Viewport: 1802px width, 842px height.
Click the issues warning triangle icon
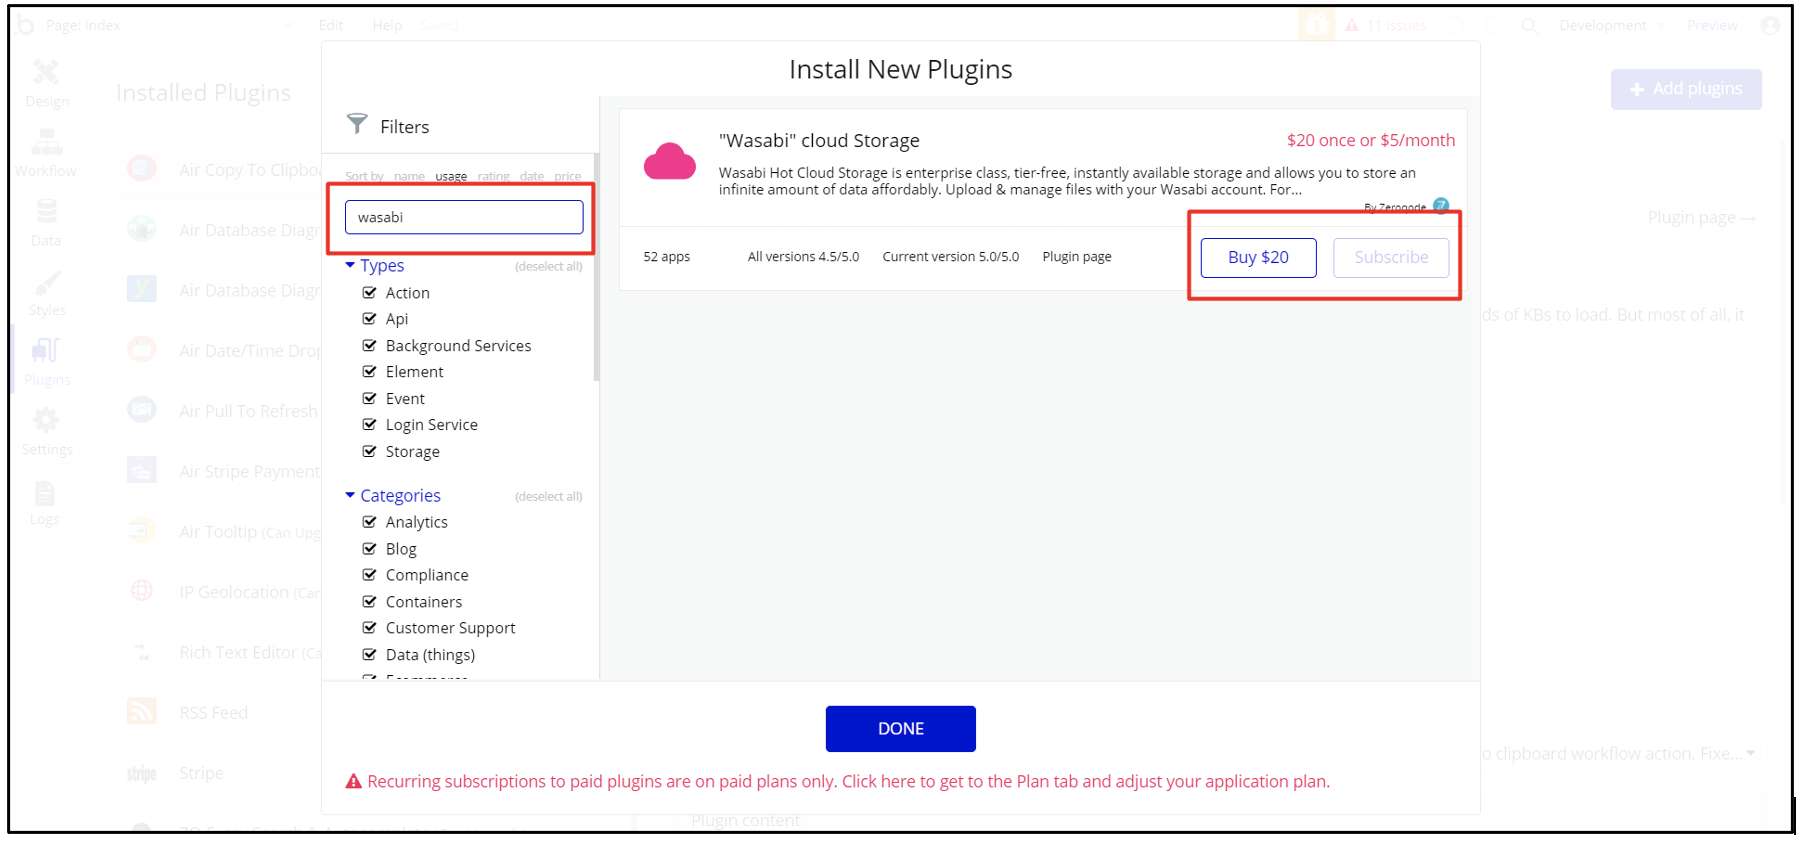pyautogui.click(x=1352, y=25)
